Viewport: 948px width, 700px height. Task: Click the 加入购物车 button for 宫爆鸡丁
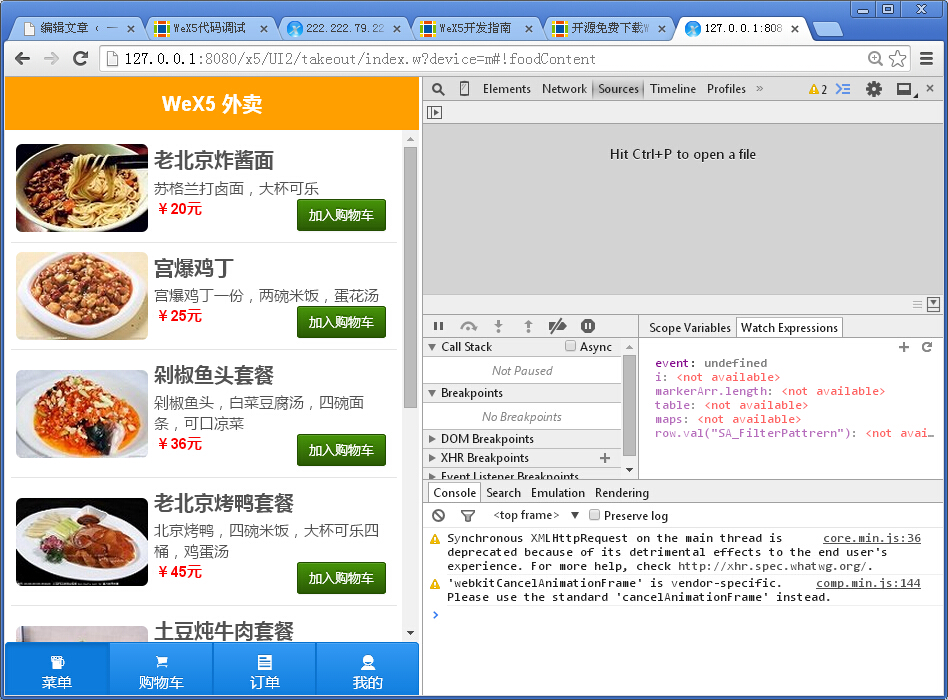click(x=341, y=322)
